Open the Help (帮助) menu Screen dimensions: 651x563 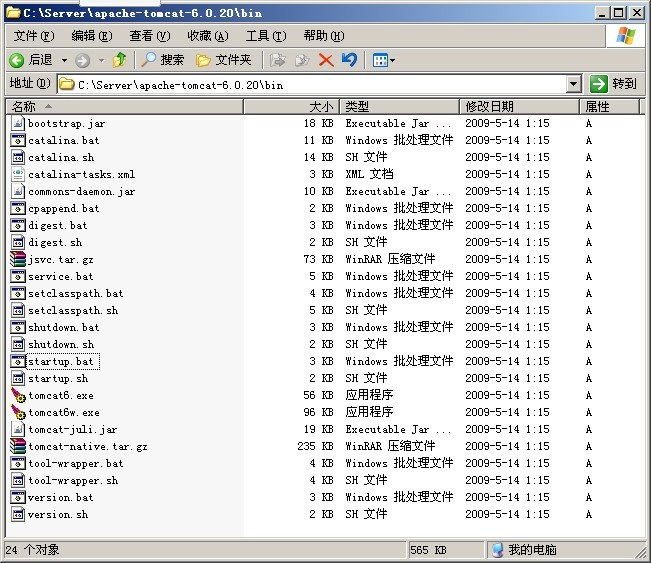tap(324, 36)
